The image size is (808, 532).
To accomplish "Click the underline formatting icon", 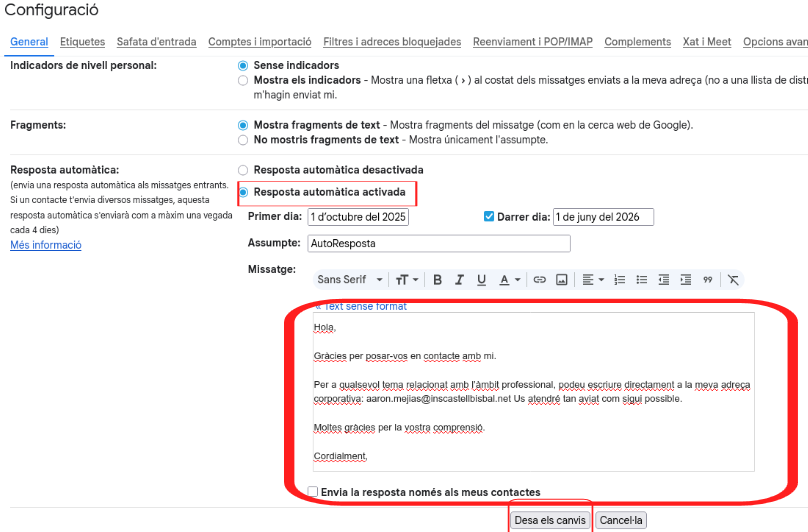I will point(481,280).
